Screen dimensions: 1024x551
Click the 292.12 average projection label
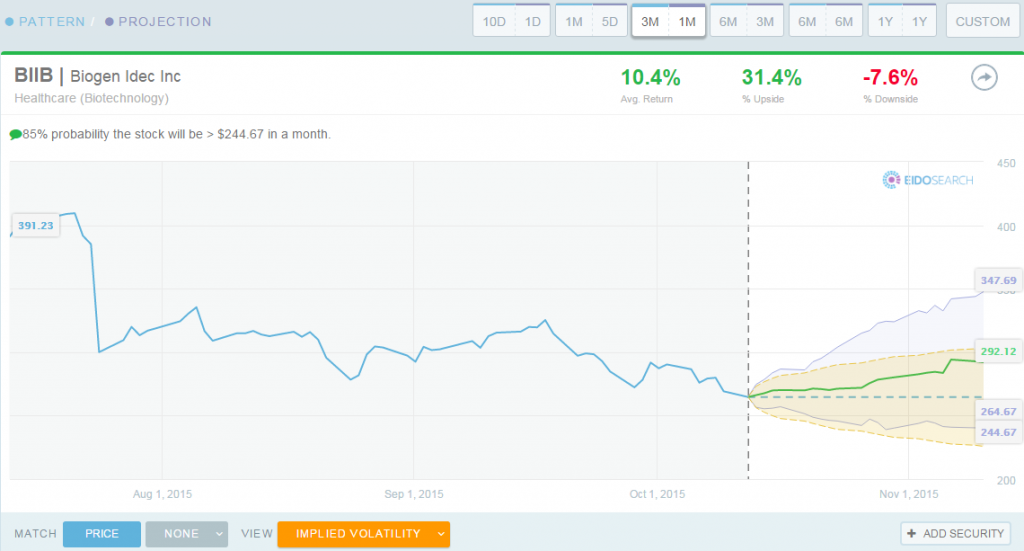click(998, 351)
